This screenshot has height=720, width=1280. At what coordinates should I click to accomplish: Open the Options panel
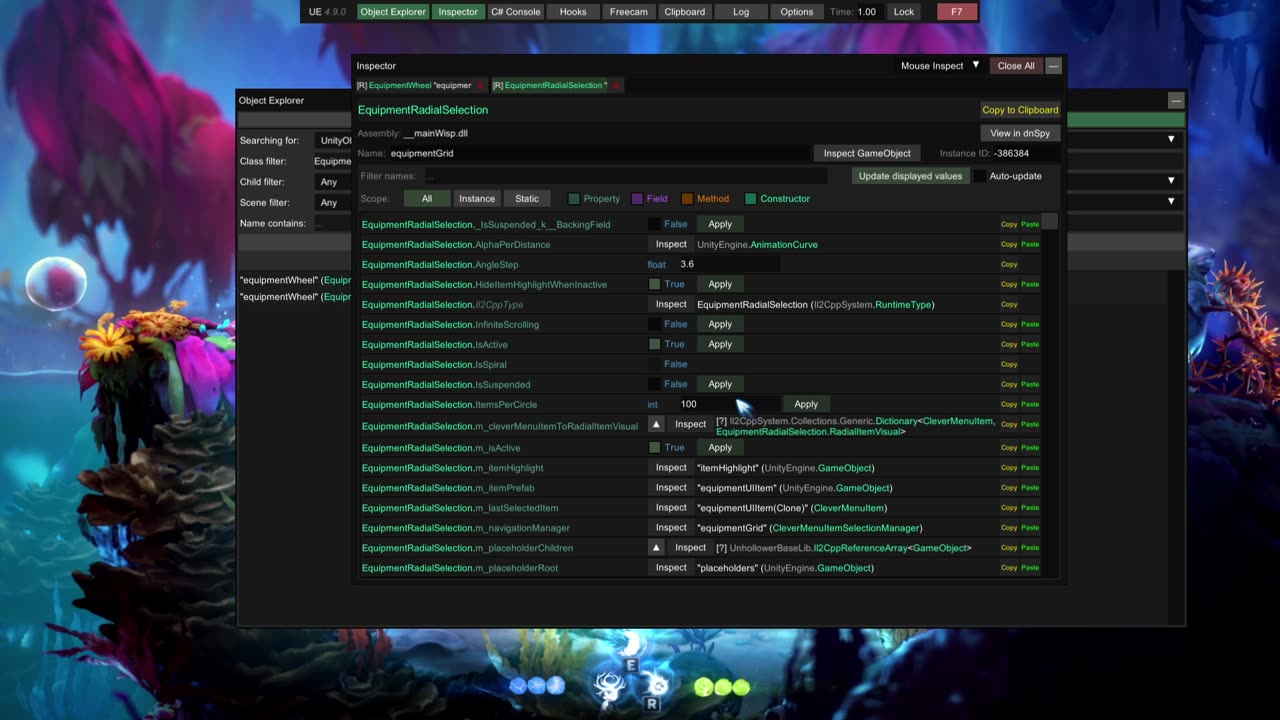click(797, 12)
